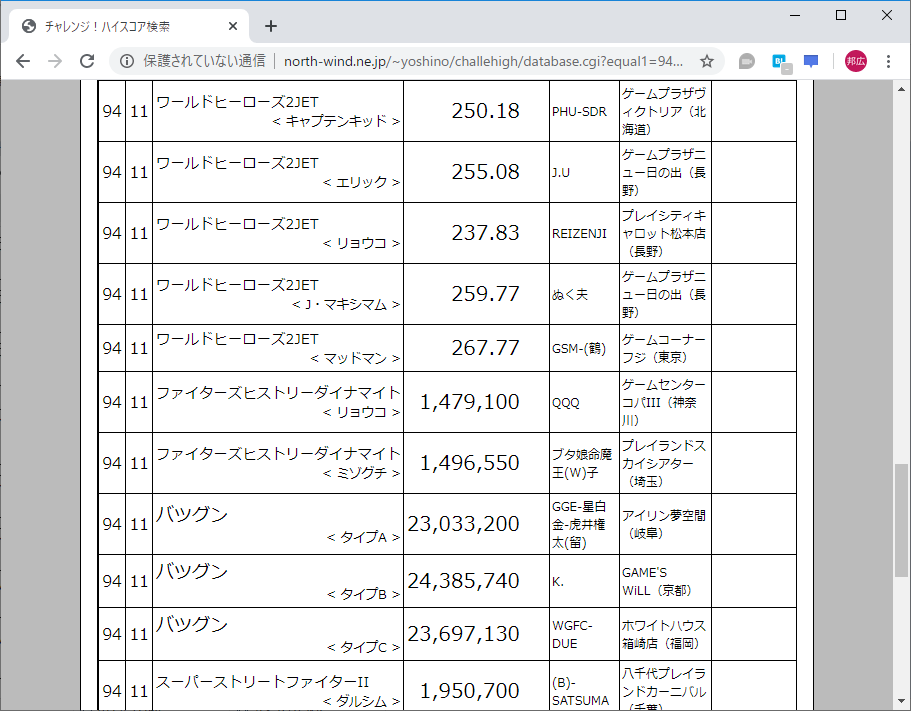Open the Chrome three-dot menu
911x711 pixels.
(887, 60)
